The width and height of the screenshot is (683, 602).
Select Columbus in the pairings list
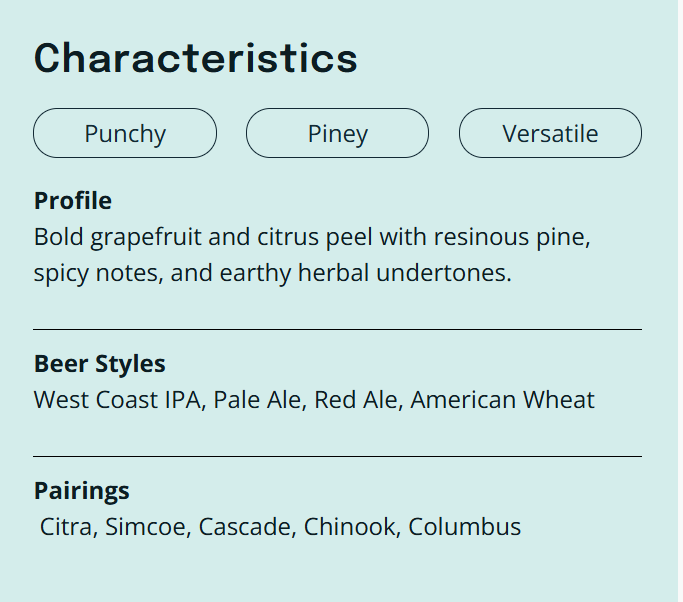[465, 527]
